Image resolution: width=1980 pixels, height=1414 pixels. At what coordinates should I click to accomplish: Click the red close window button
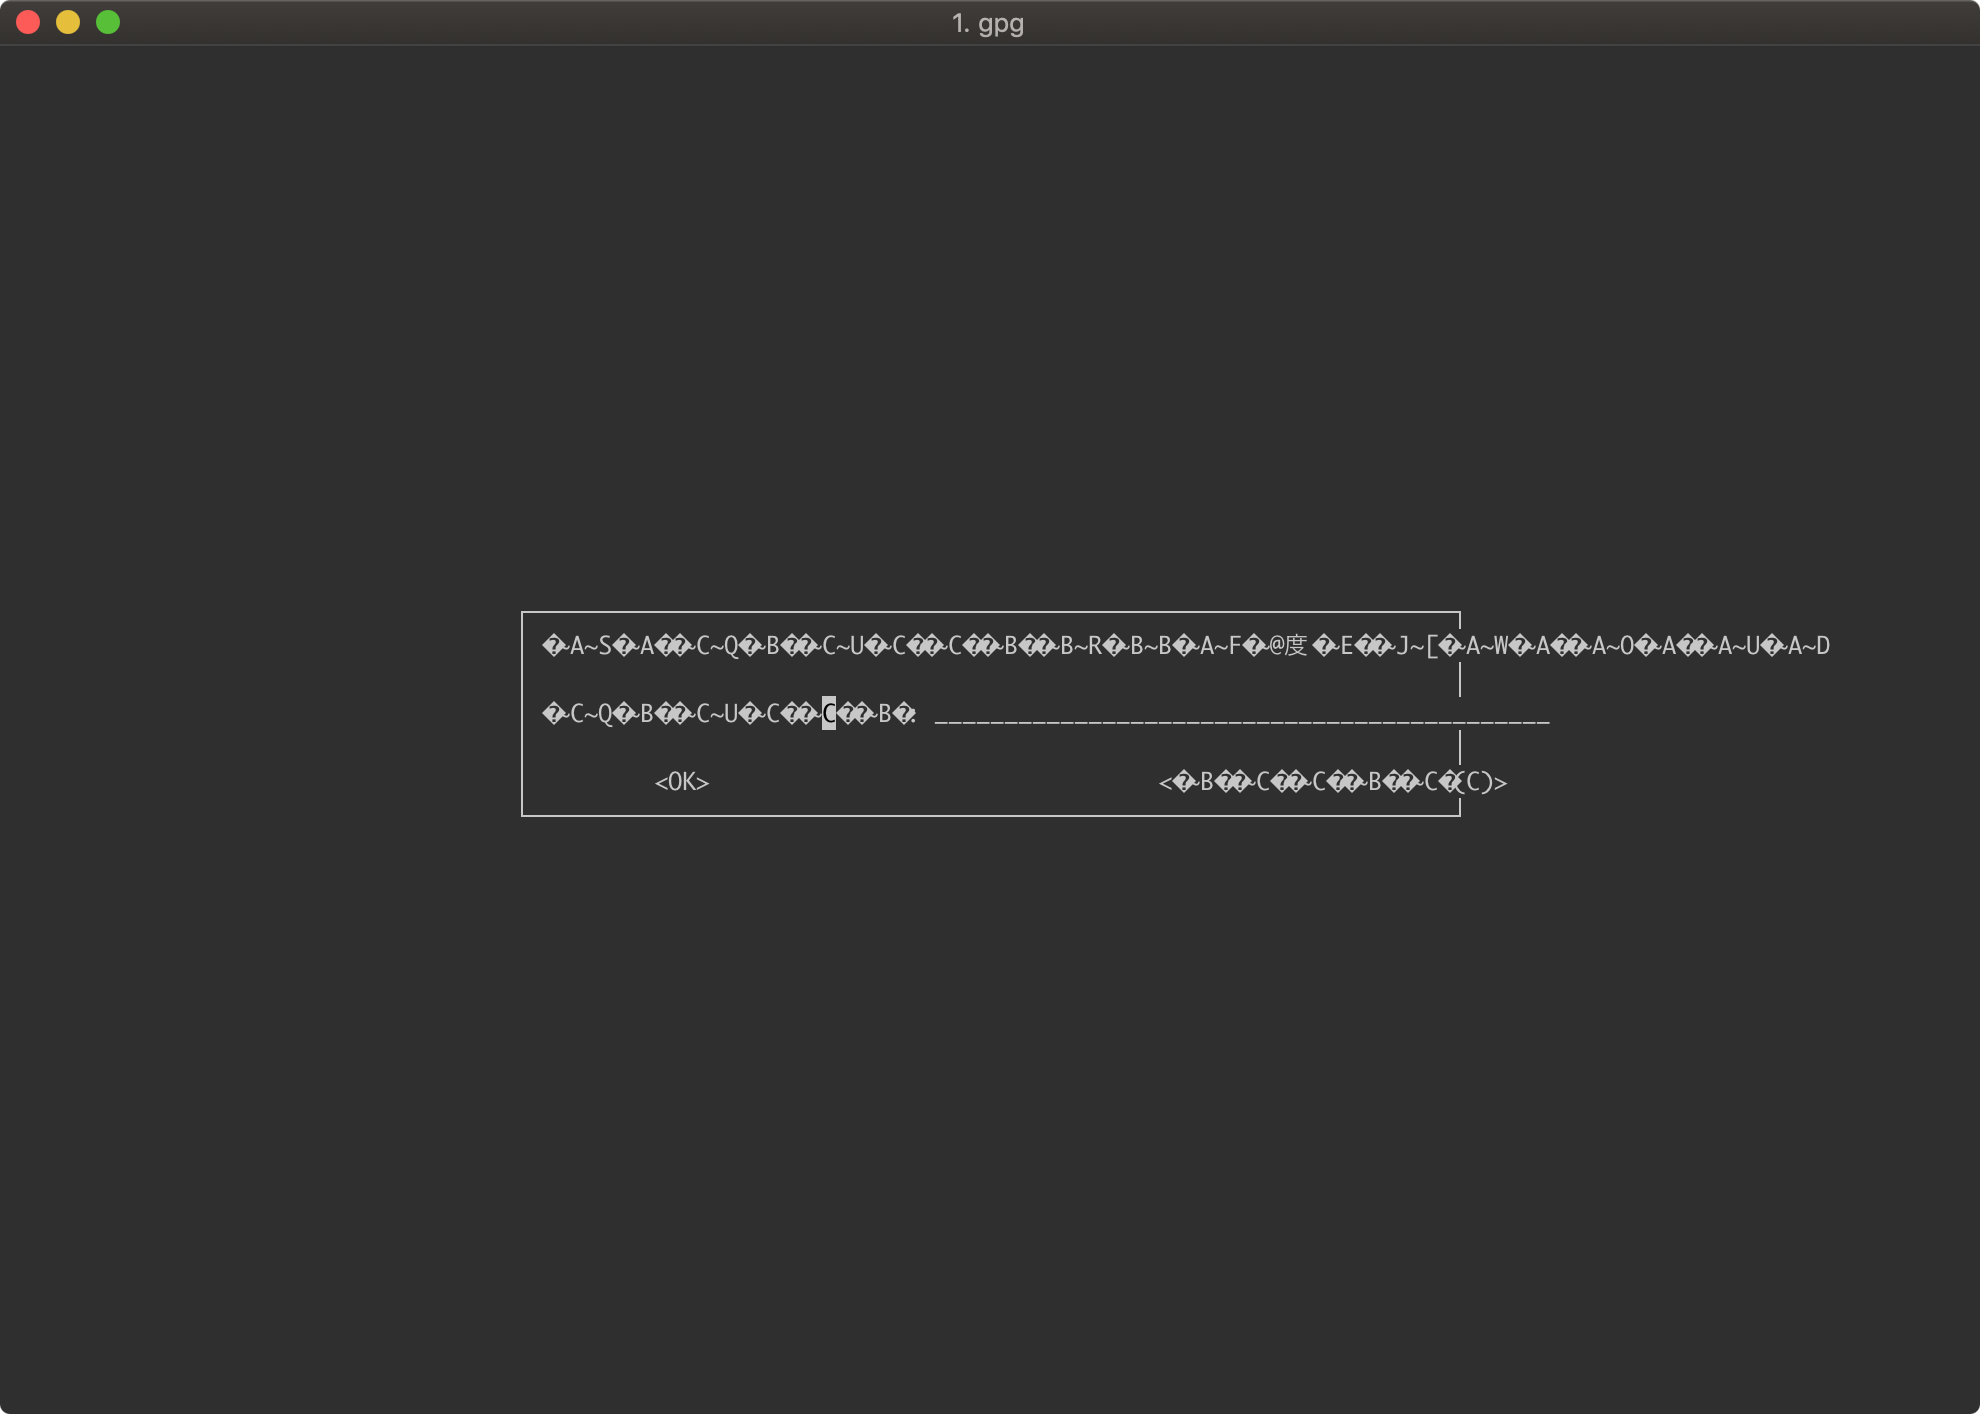(x=28, y=22)
